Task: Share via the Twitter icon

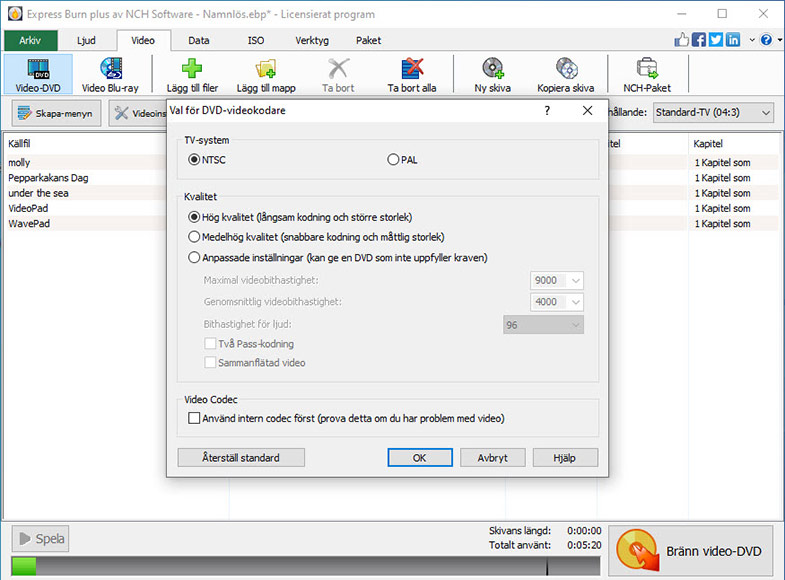Action: pos(716,40)
